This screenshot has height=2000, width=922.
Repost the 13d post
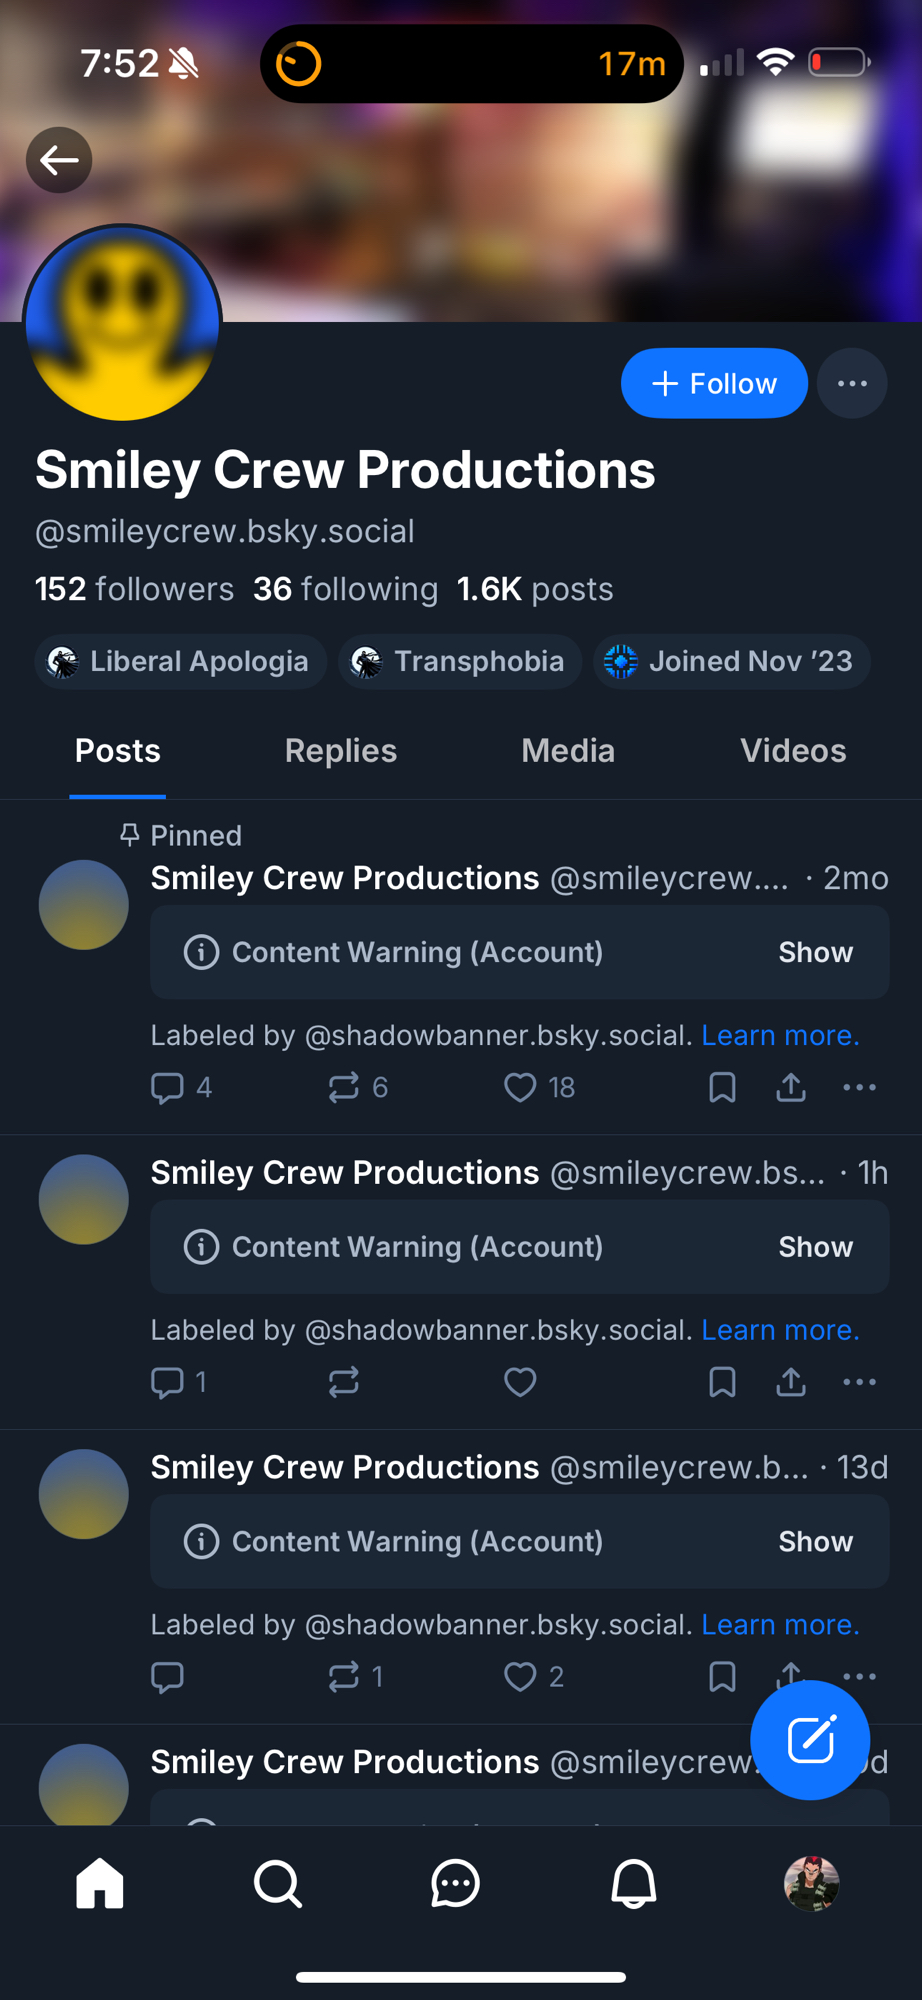click(343, 1676)
